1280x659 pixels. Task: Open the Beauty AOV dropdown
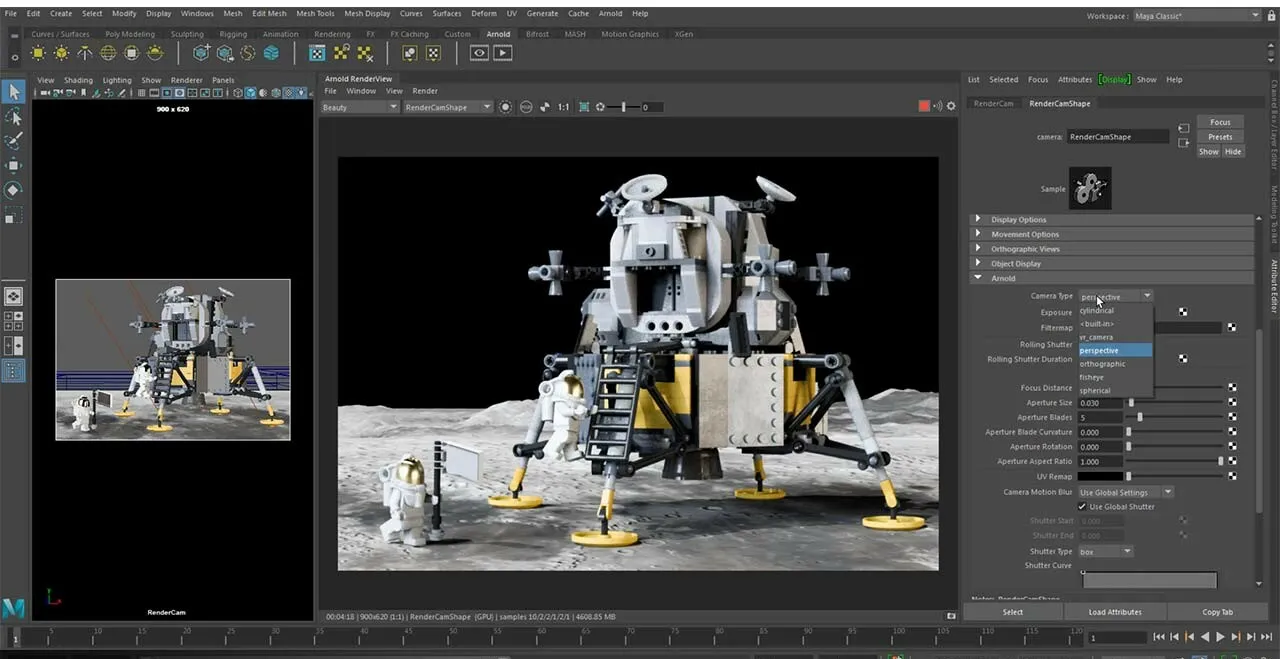point(360,107)
